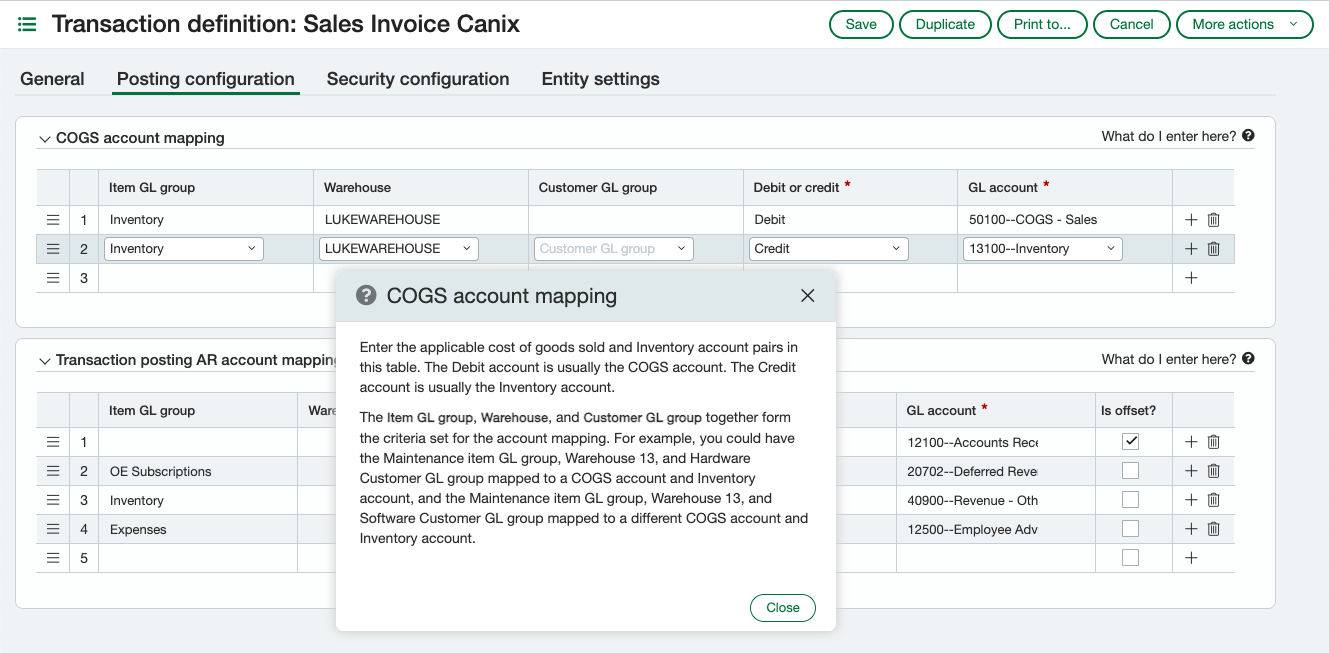Add row after COGS row 1

(x=1191, y=220)
